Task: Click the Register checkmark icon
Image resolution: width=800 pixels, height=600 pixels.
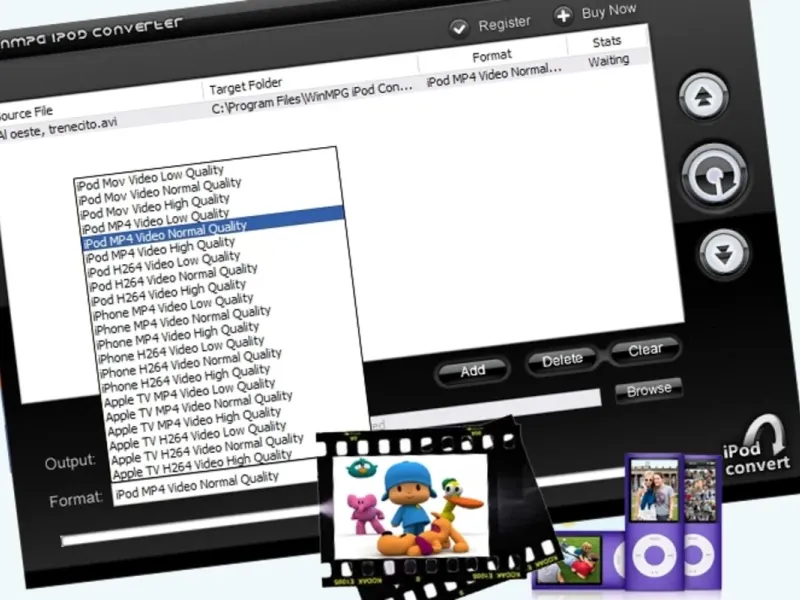Action: point(459,28)
